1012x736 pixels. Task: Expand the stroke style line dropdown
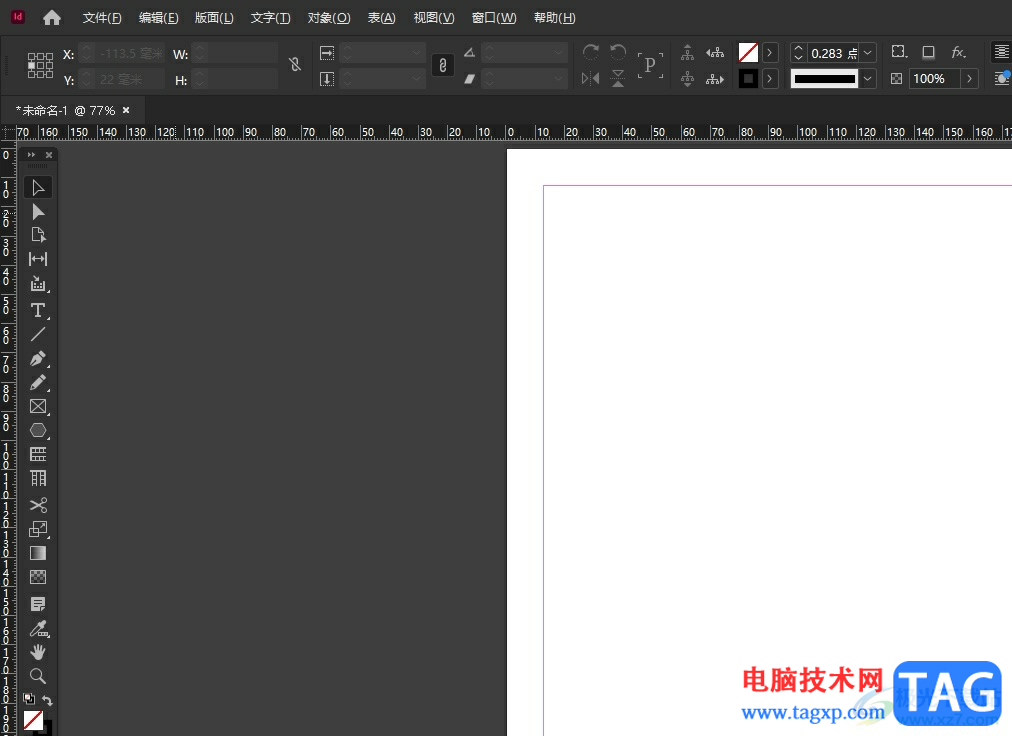pyautogui.click(x=868, y=79)
